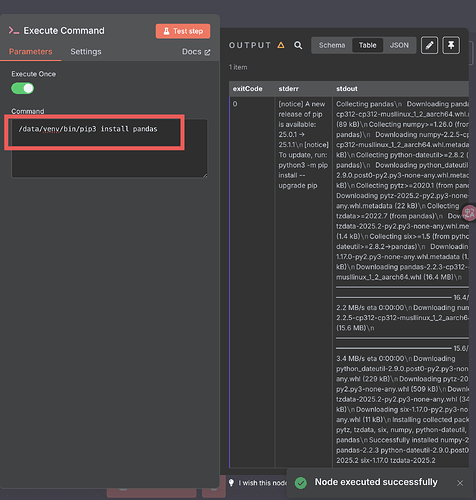Click the stderr column header
Image resolution: width=476 pixels, height=500 pixels.
point(289,89)
